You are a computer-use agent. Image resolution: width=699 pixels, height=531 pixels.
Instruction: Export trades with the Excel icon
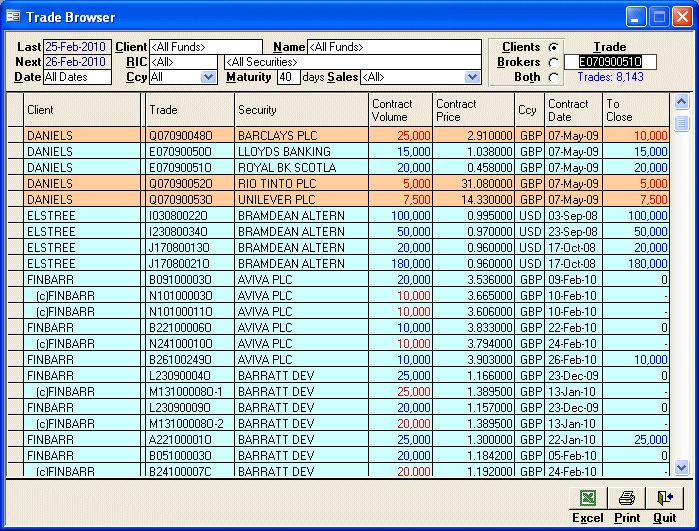(x=589, y=497)
